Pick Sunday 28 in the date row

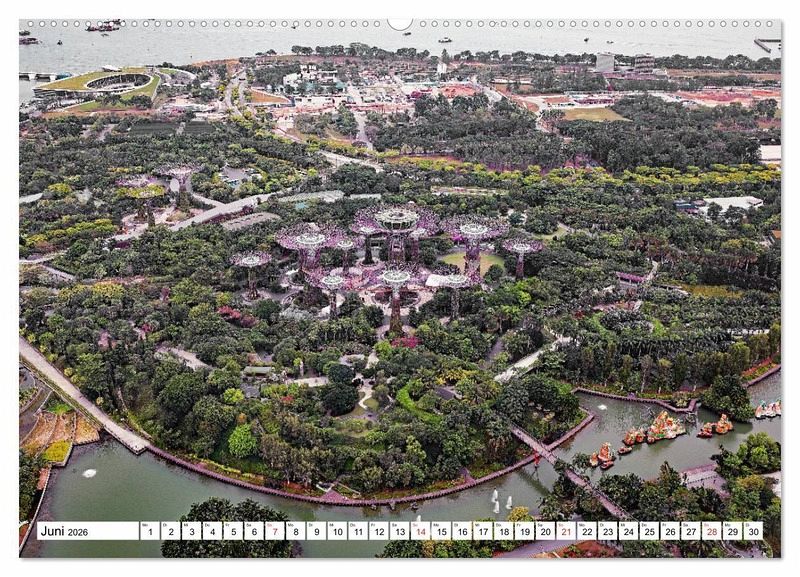coord(711,532)
